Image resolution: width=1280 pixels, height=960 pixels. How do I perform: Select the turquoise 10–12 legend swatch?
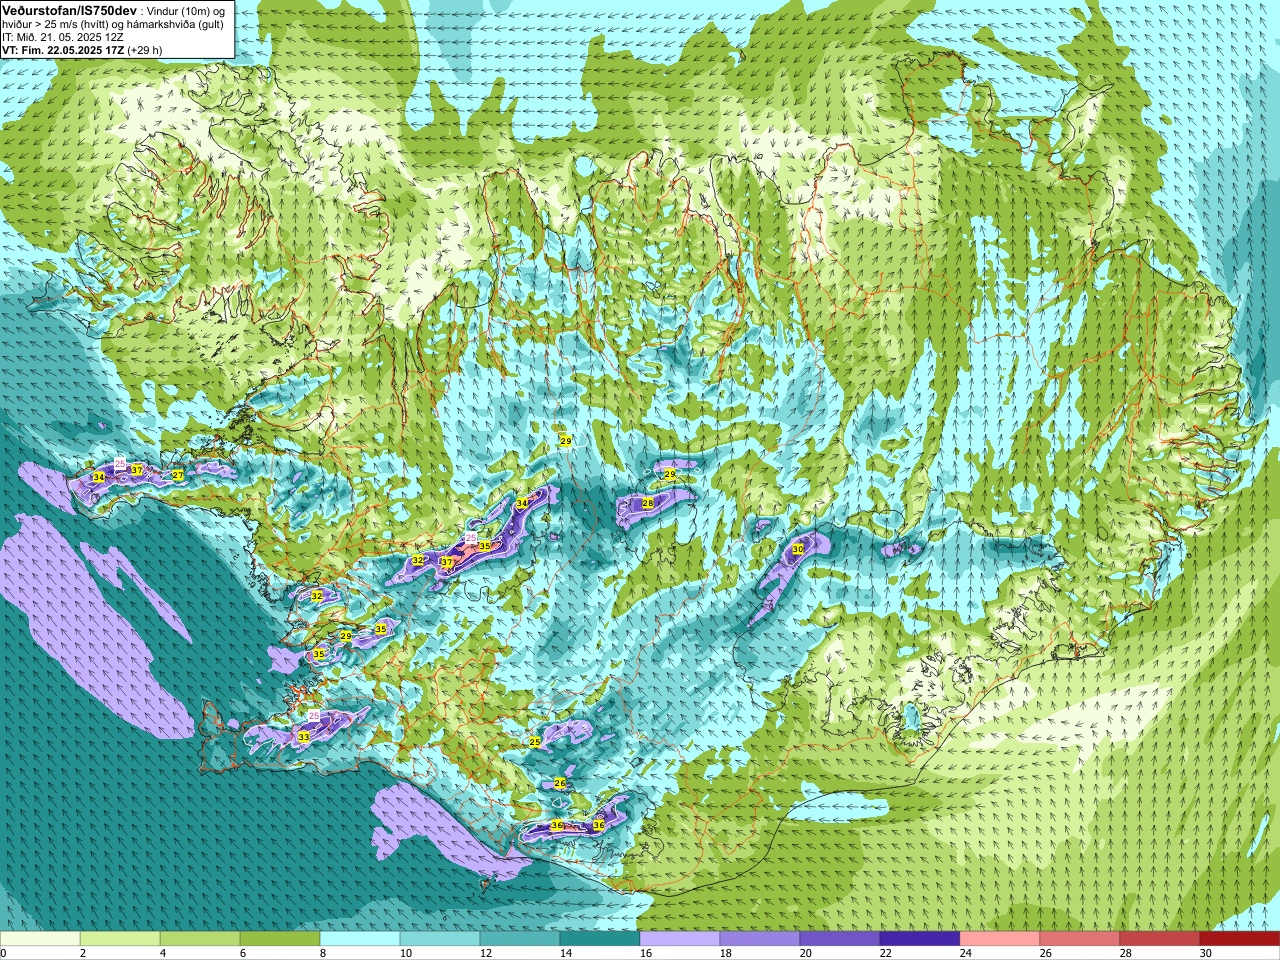pyautogui.click(x=440, y=939)
